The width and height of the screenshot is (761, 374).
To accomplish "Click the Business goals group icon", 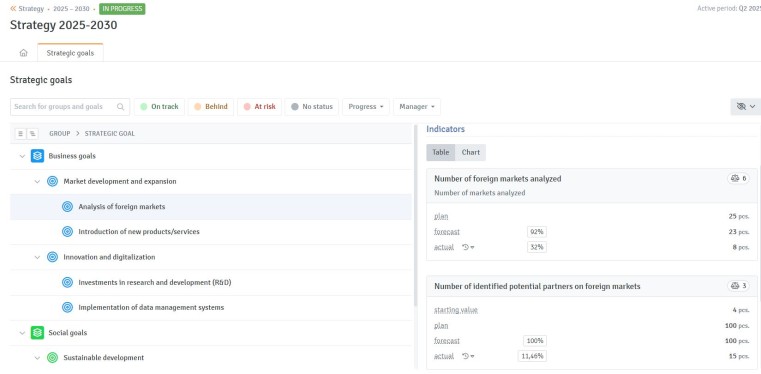I will point(37,156).
